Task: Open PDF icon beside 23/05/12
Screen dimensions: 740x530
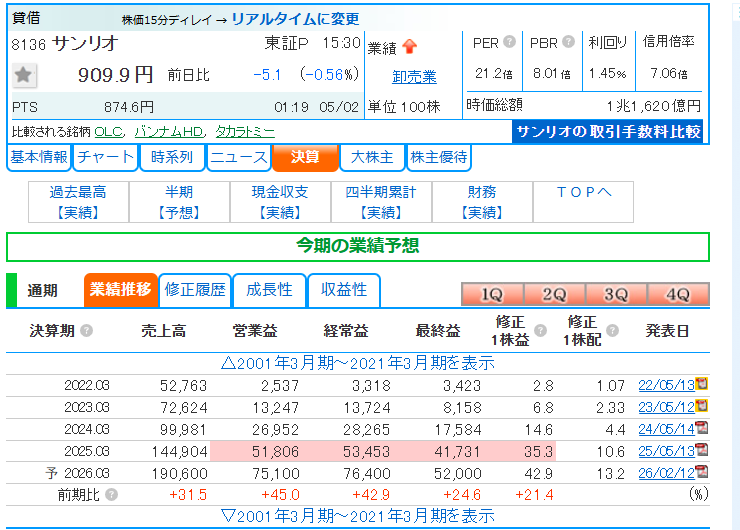Action: click(x=702, y=405)
